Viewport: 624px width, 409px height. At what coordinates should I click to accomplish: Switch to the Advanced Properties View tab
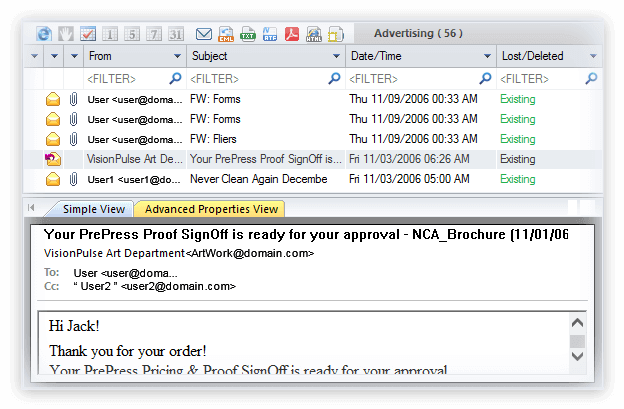[210, 209]
